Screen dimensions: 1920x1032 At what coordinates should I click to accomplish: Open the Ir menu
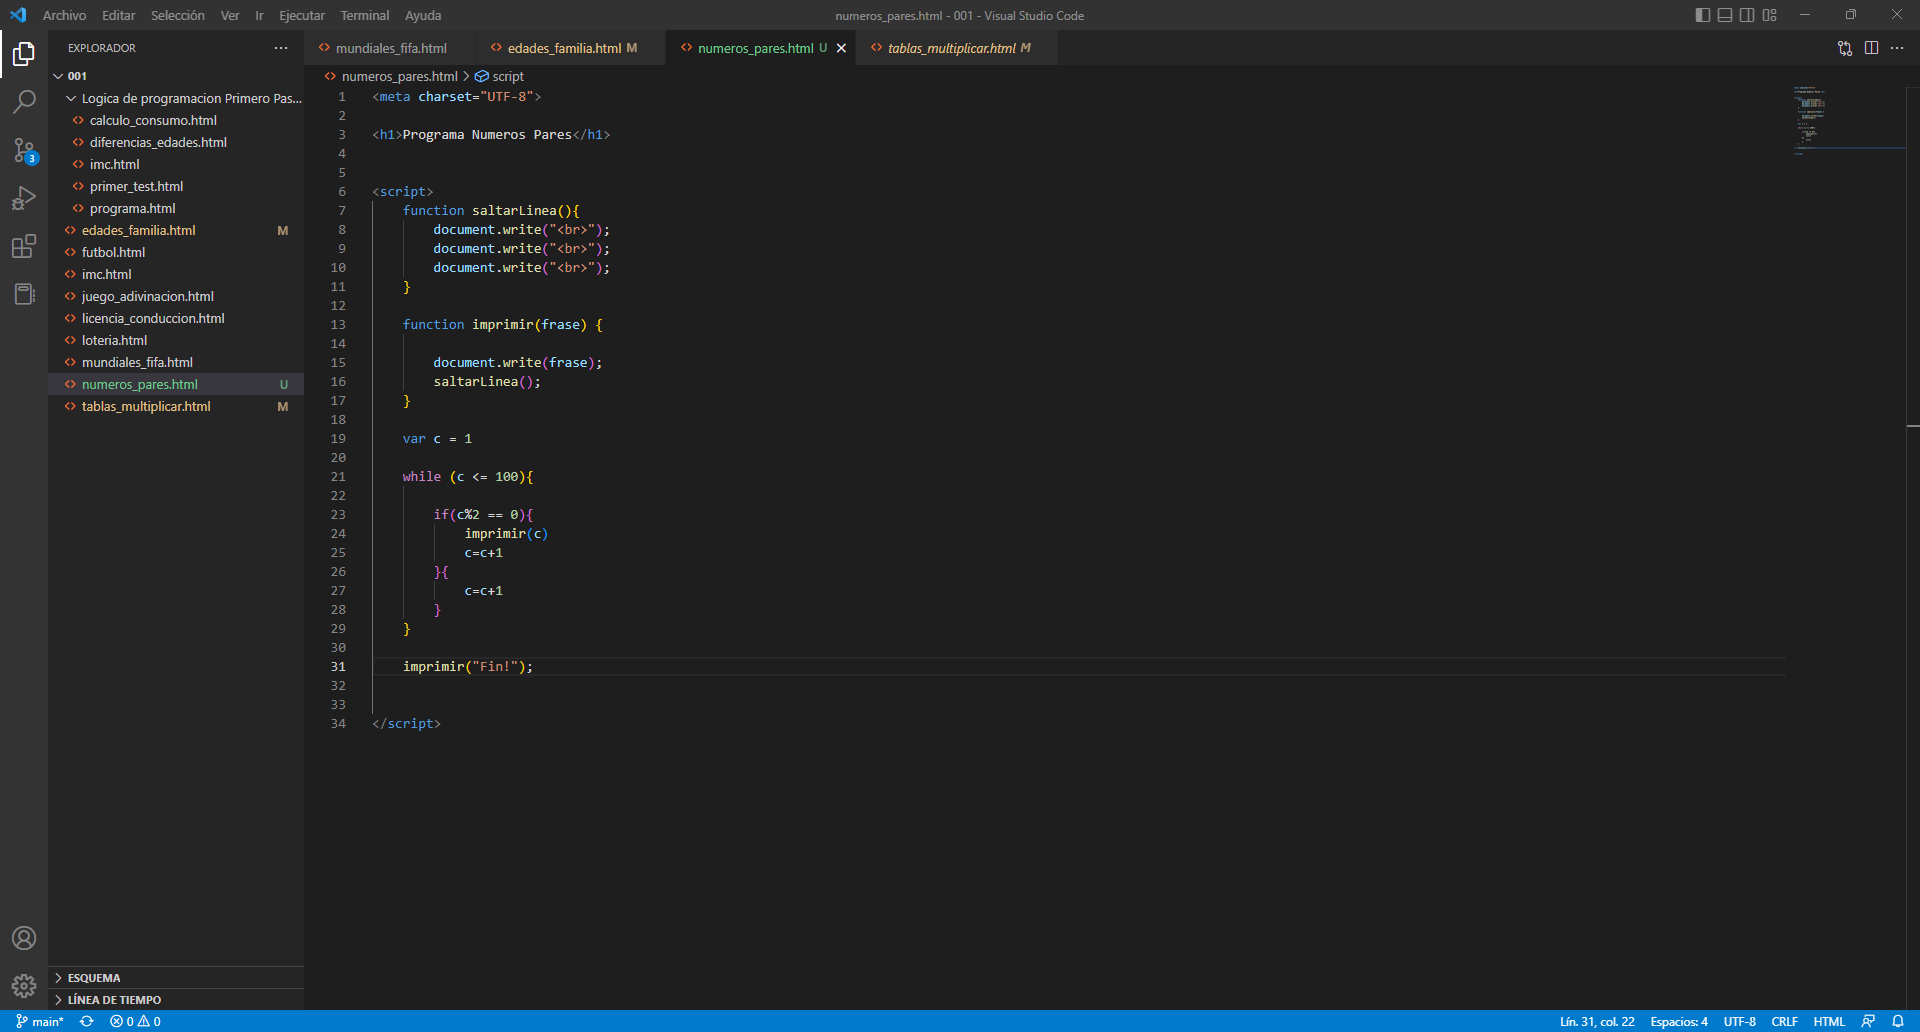(259, 15)
